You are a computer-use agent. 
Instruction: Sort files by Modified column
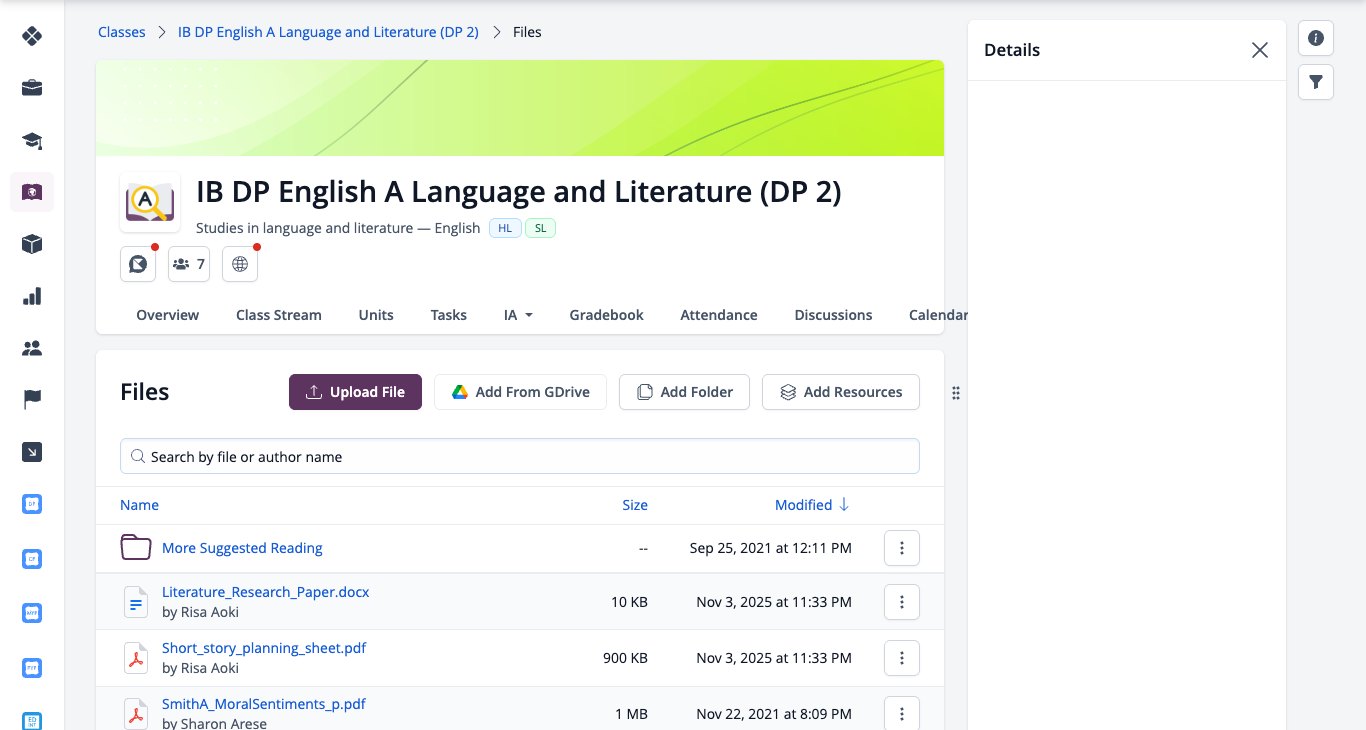(812, 505)
